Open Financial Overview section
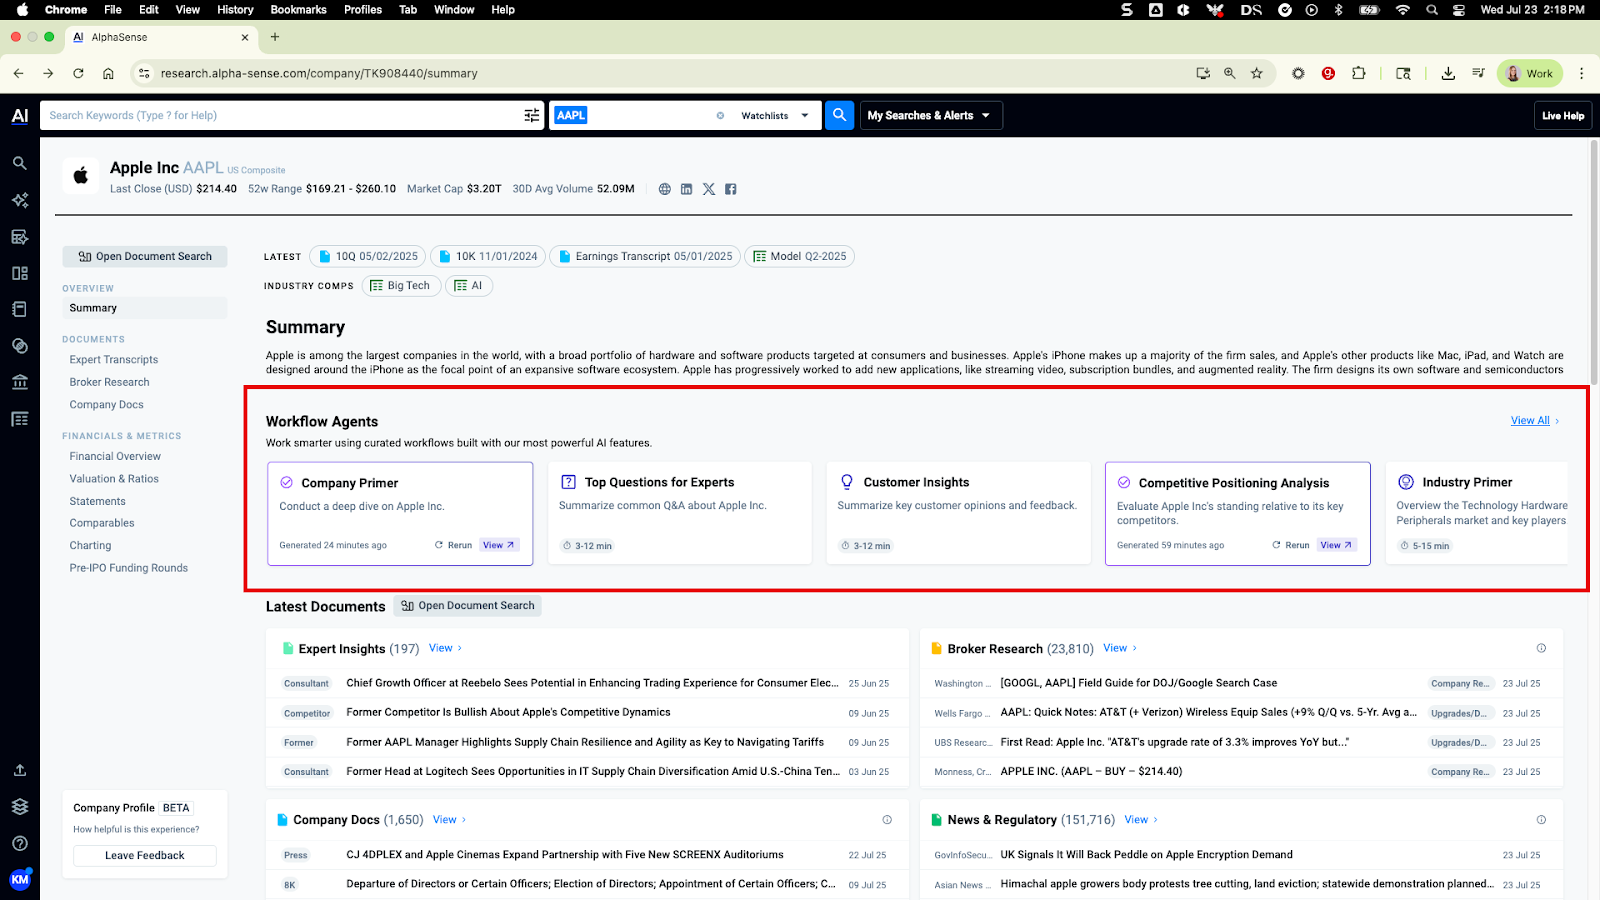 pyautogui.click(x=115, y=456)
